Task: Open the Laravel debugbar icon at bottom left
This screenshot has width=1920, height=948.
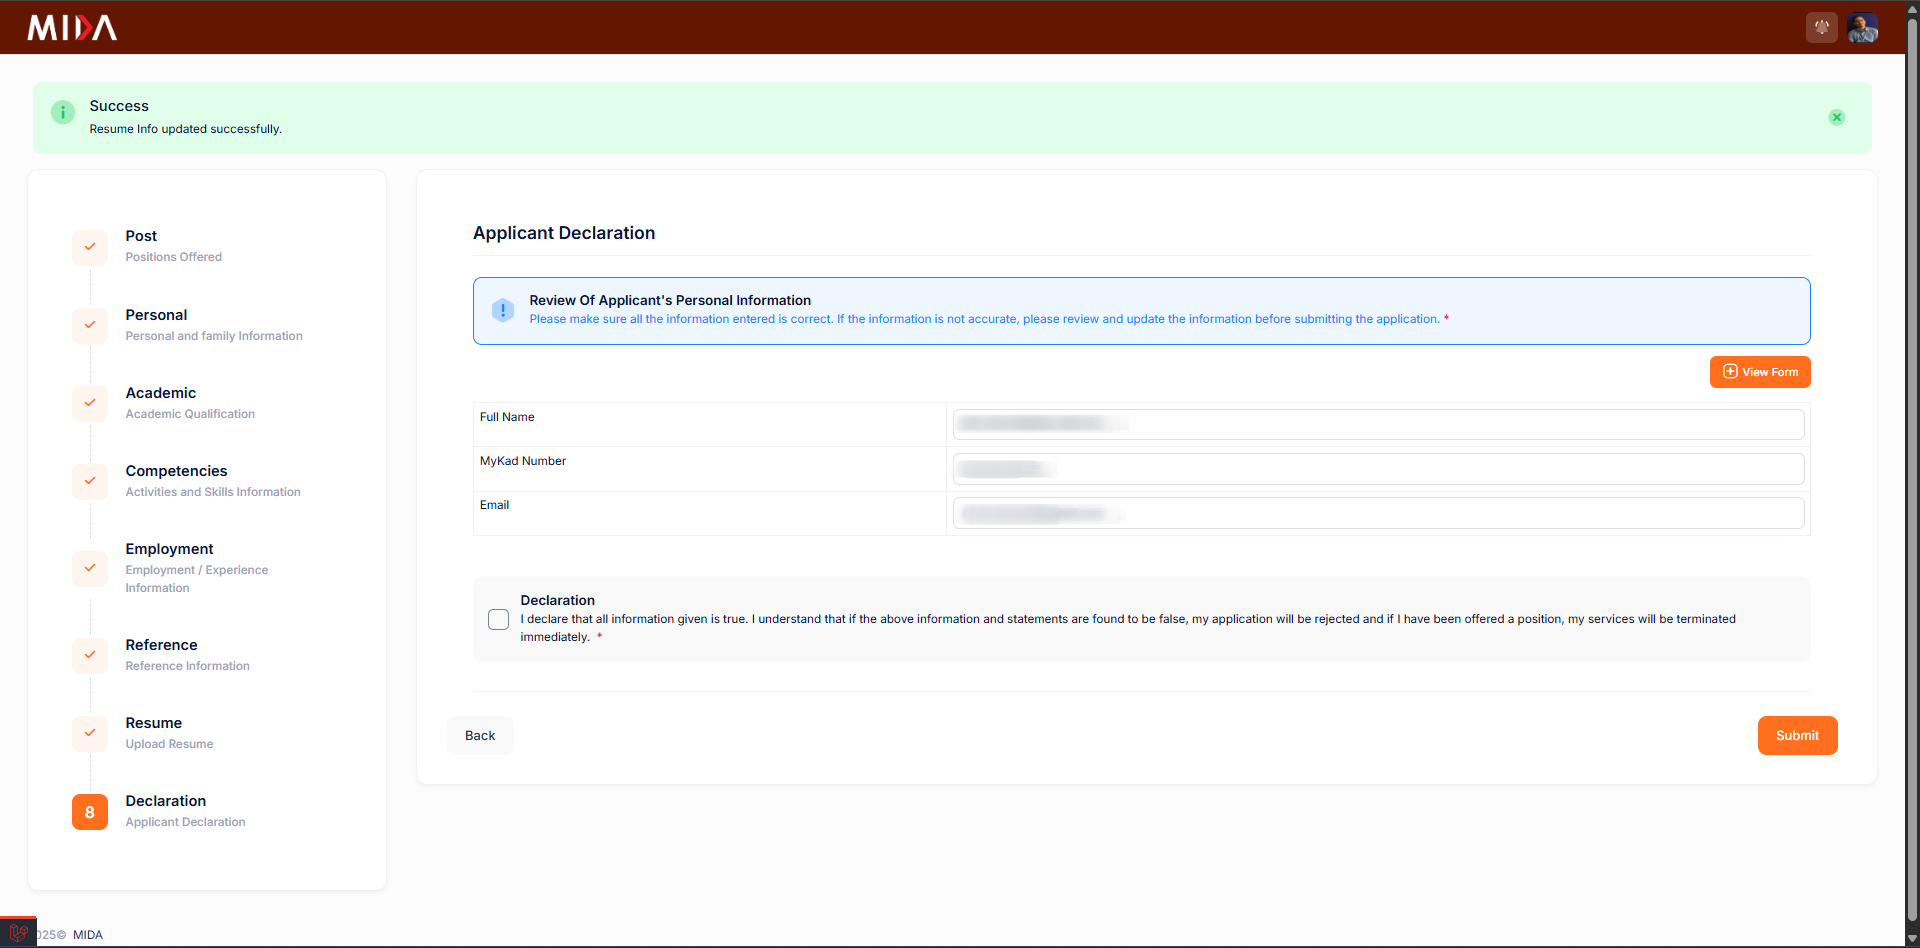Action: pyautogui.click(x=18, y=931)
